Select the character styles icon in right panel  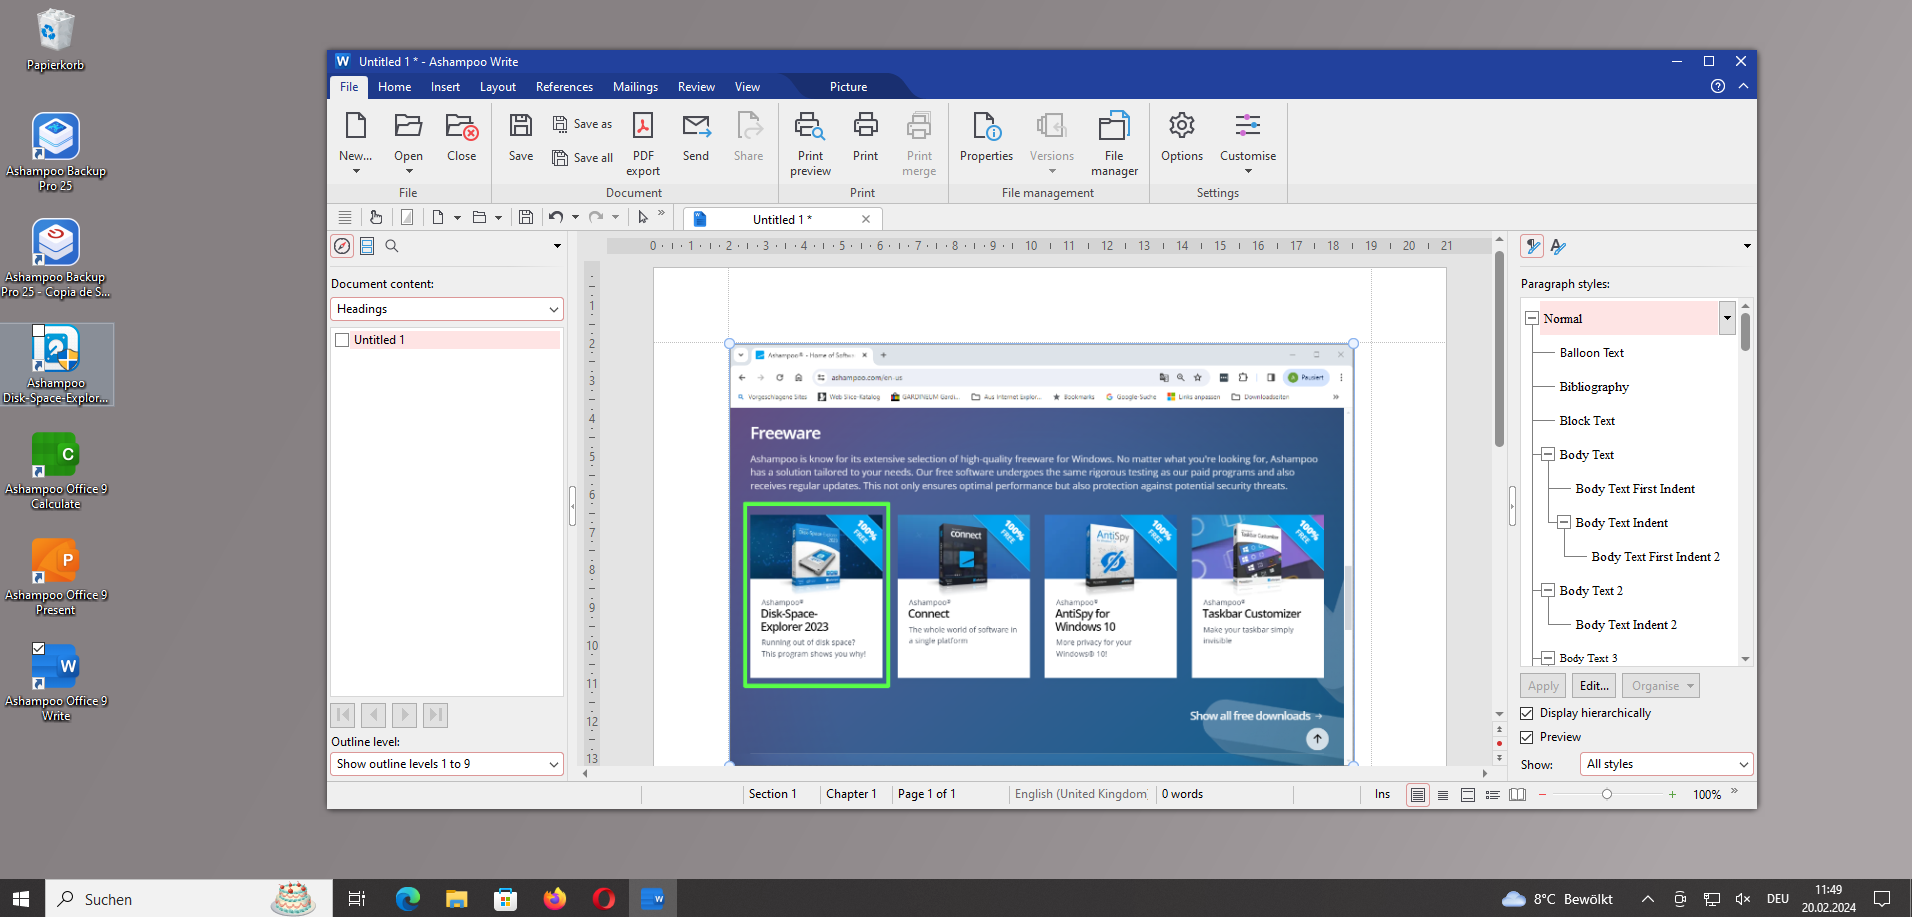(1558, 246)
